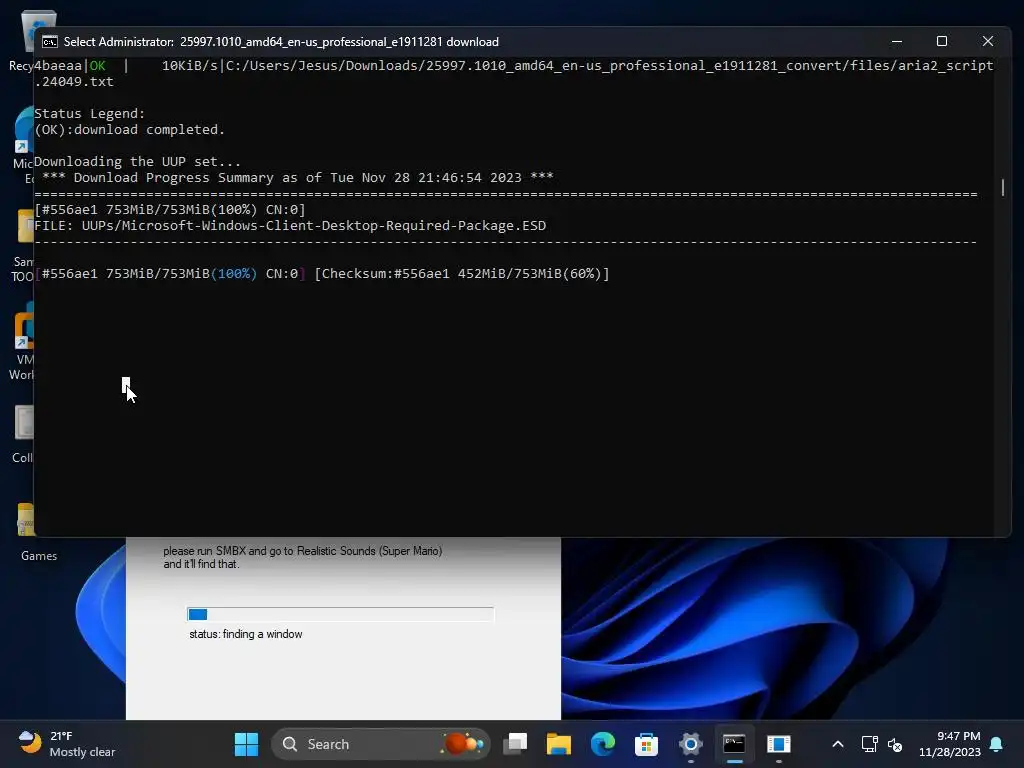The height and width of the screenshot is (768, 1024).
Task: Click the 'FILE: UUPs/Microsoft-Windows-Client-Desktop-Required-Package.ESD' line
Action: point(290,226)
